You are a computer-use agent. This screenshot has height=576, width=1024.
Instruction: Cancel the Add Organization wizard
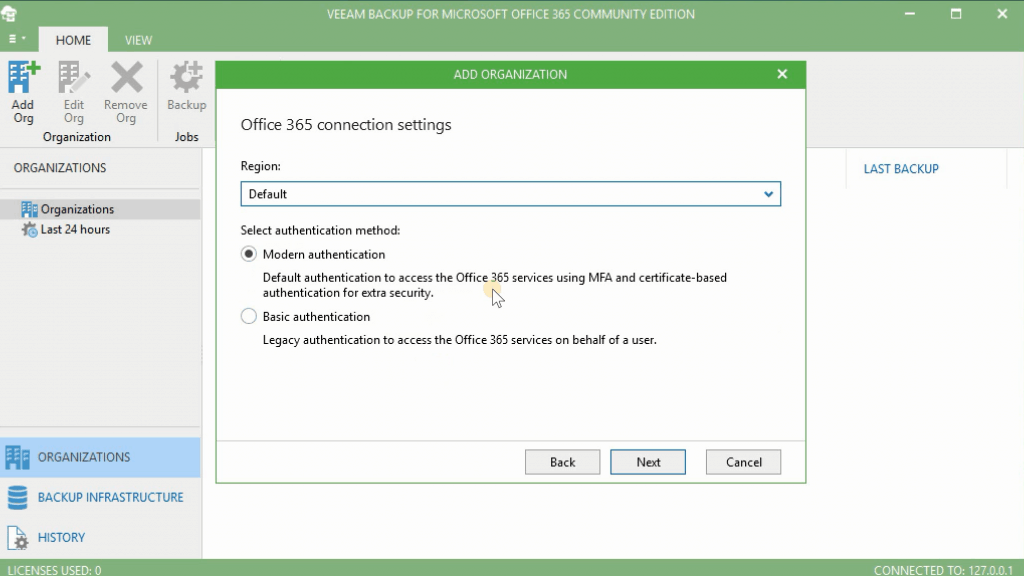coord(743,462)
